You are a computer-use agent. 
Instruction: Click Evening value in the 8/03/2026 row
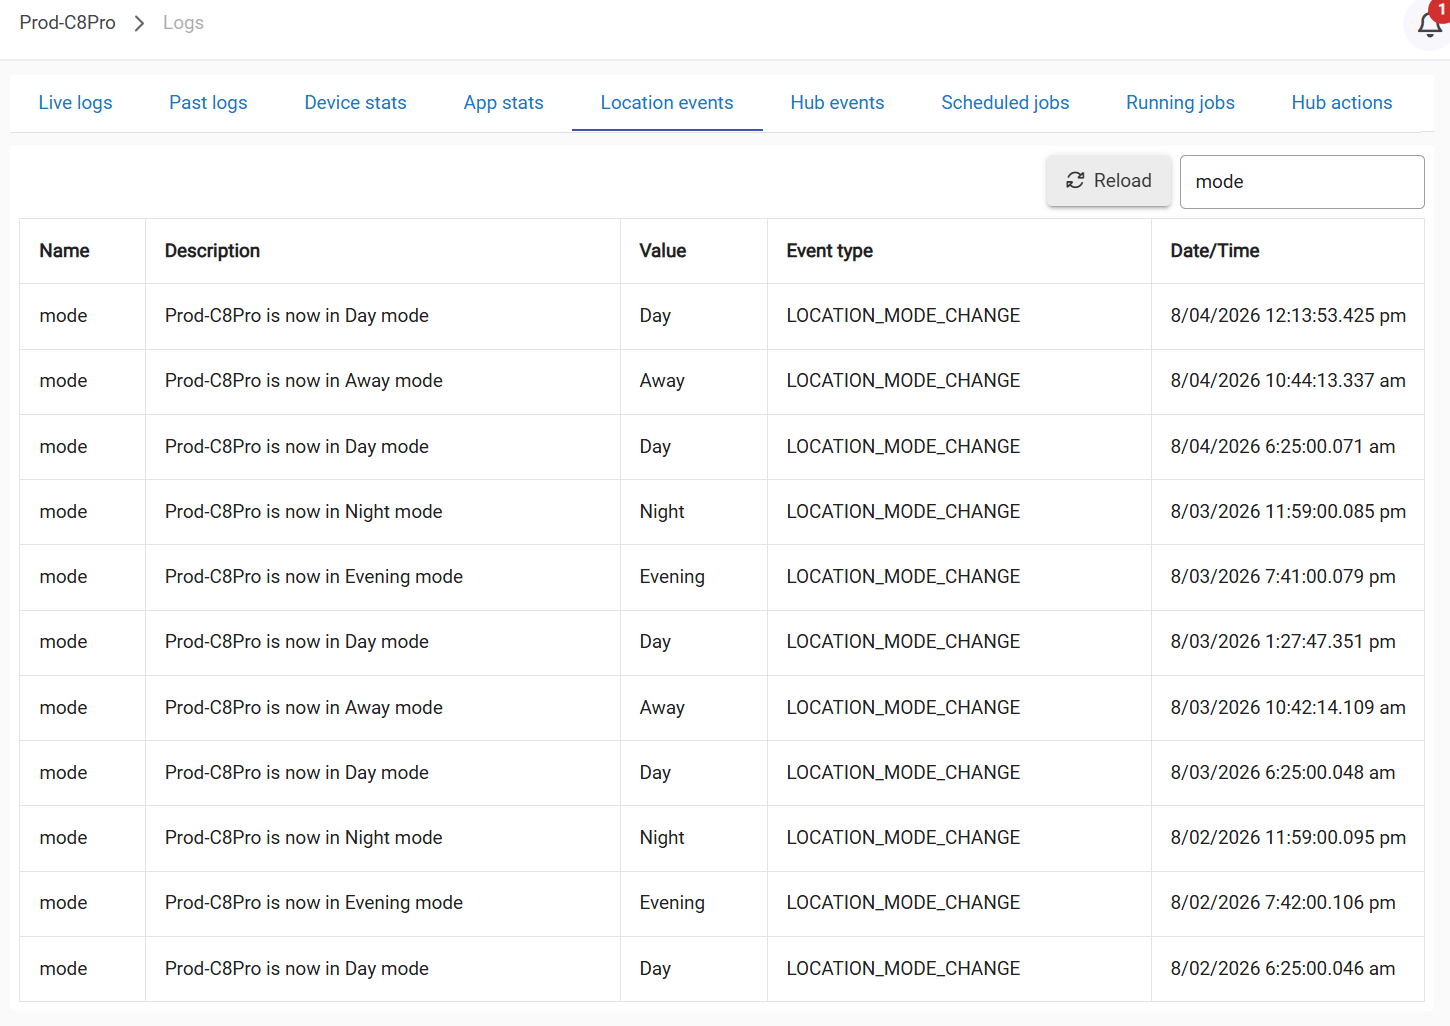pos(672,577)
